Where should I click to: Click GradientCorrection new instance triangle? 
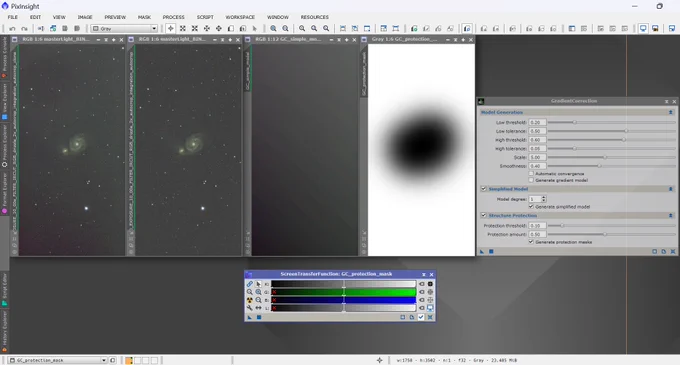[x=482, y=251]
